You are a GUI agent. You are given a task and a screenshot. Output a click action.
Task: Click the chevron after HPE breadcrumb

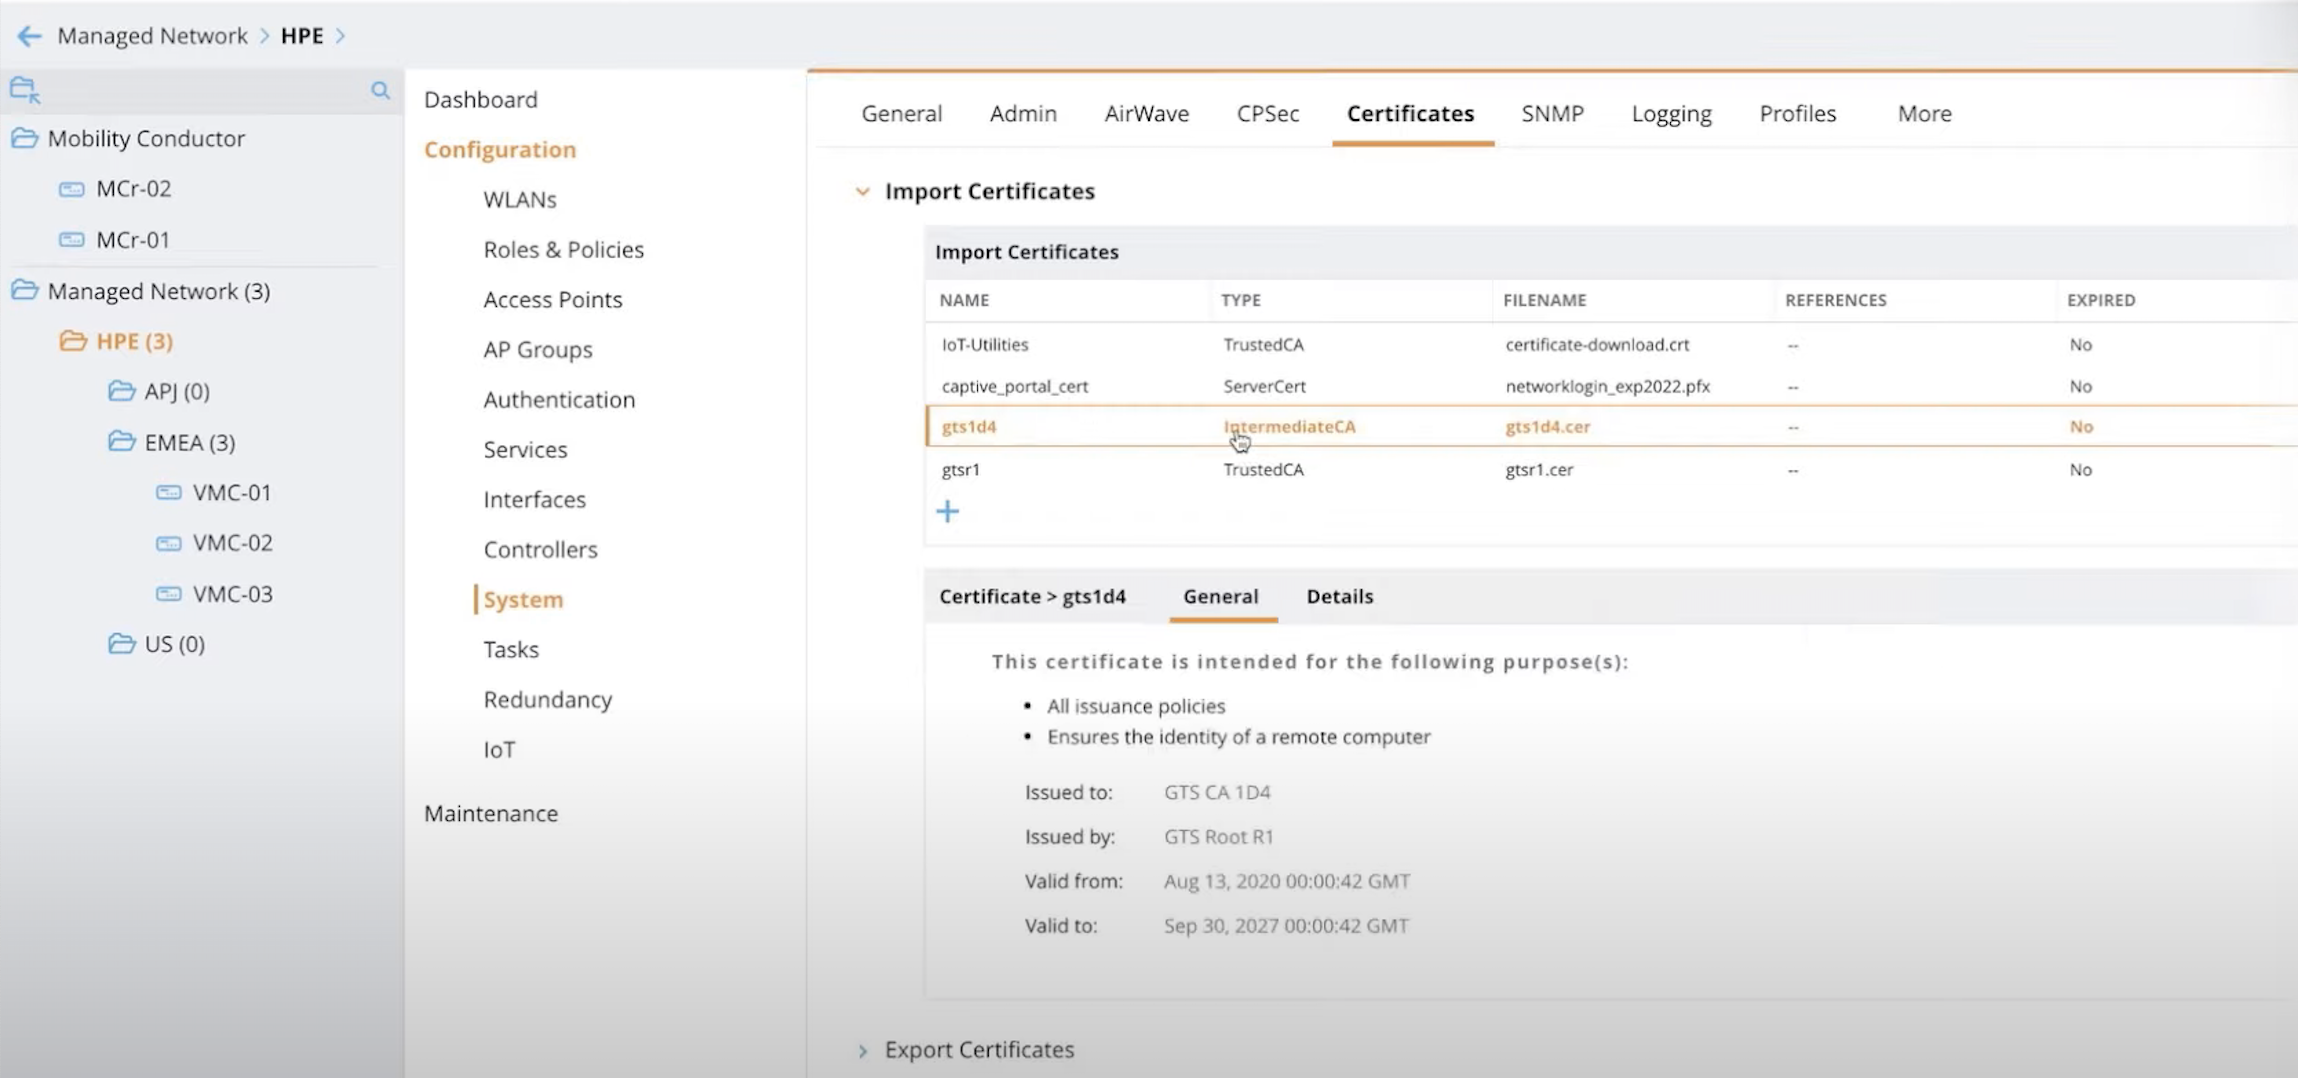point(340,36)
